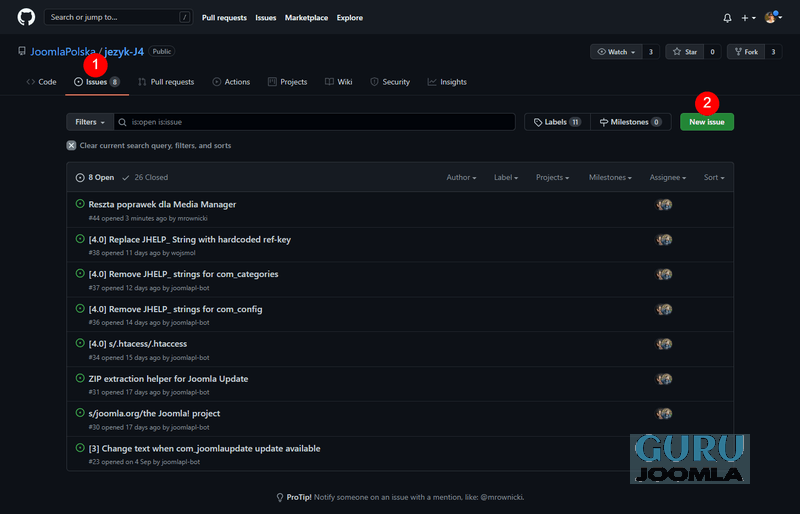Expand the Projects filter dropdown
Screen dimensions: 800x514
pyautogui.click(x=552, y=178)
